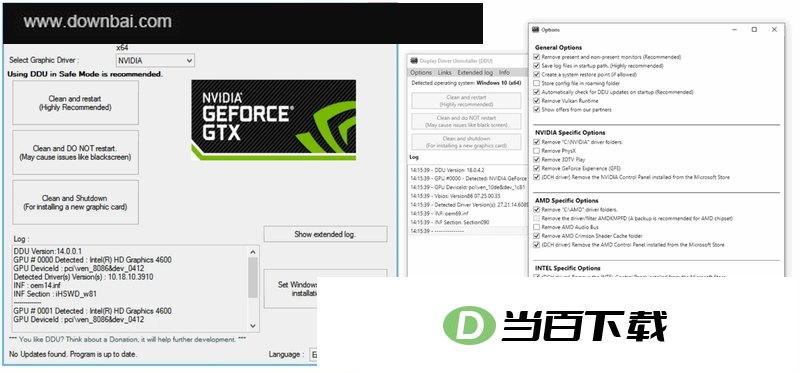Open the Info menu in DDU window

[x=504, y=72]
